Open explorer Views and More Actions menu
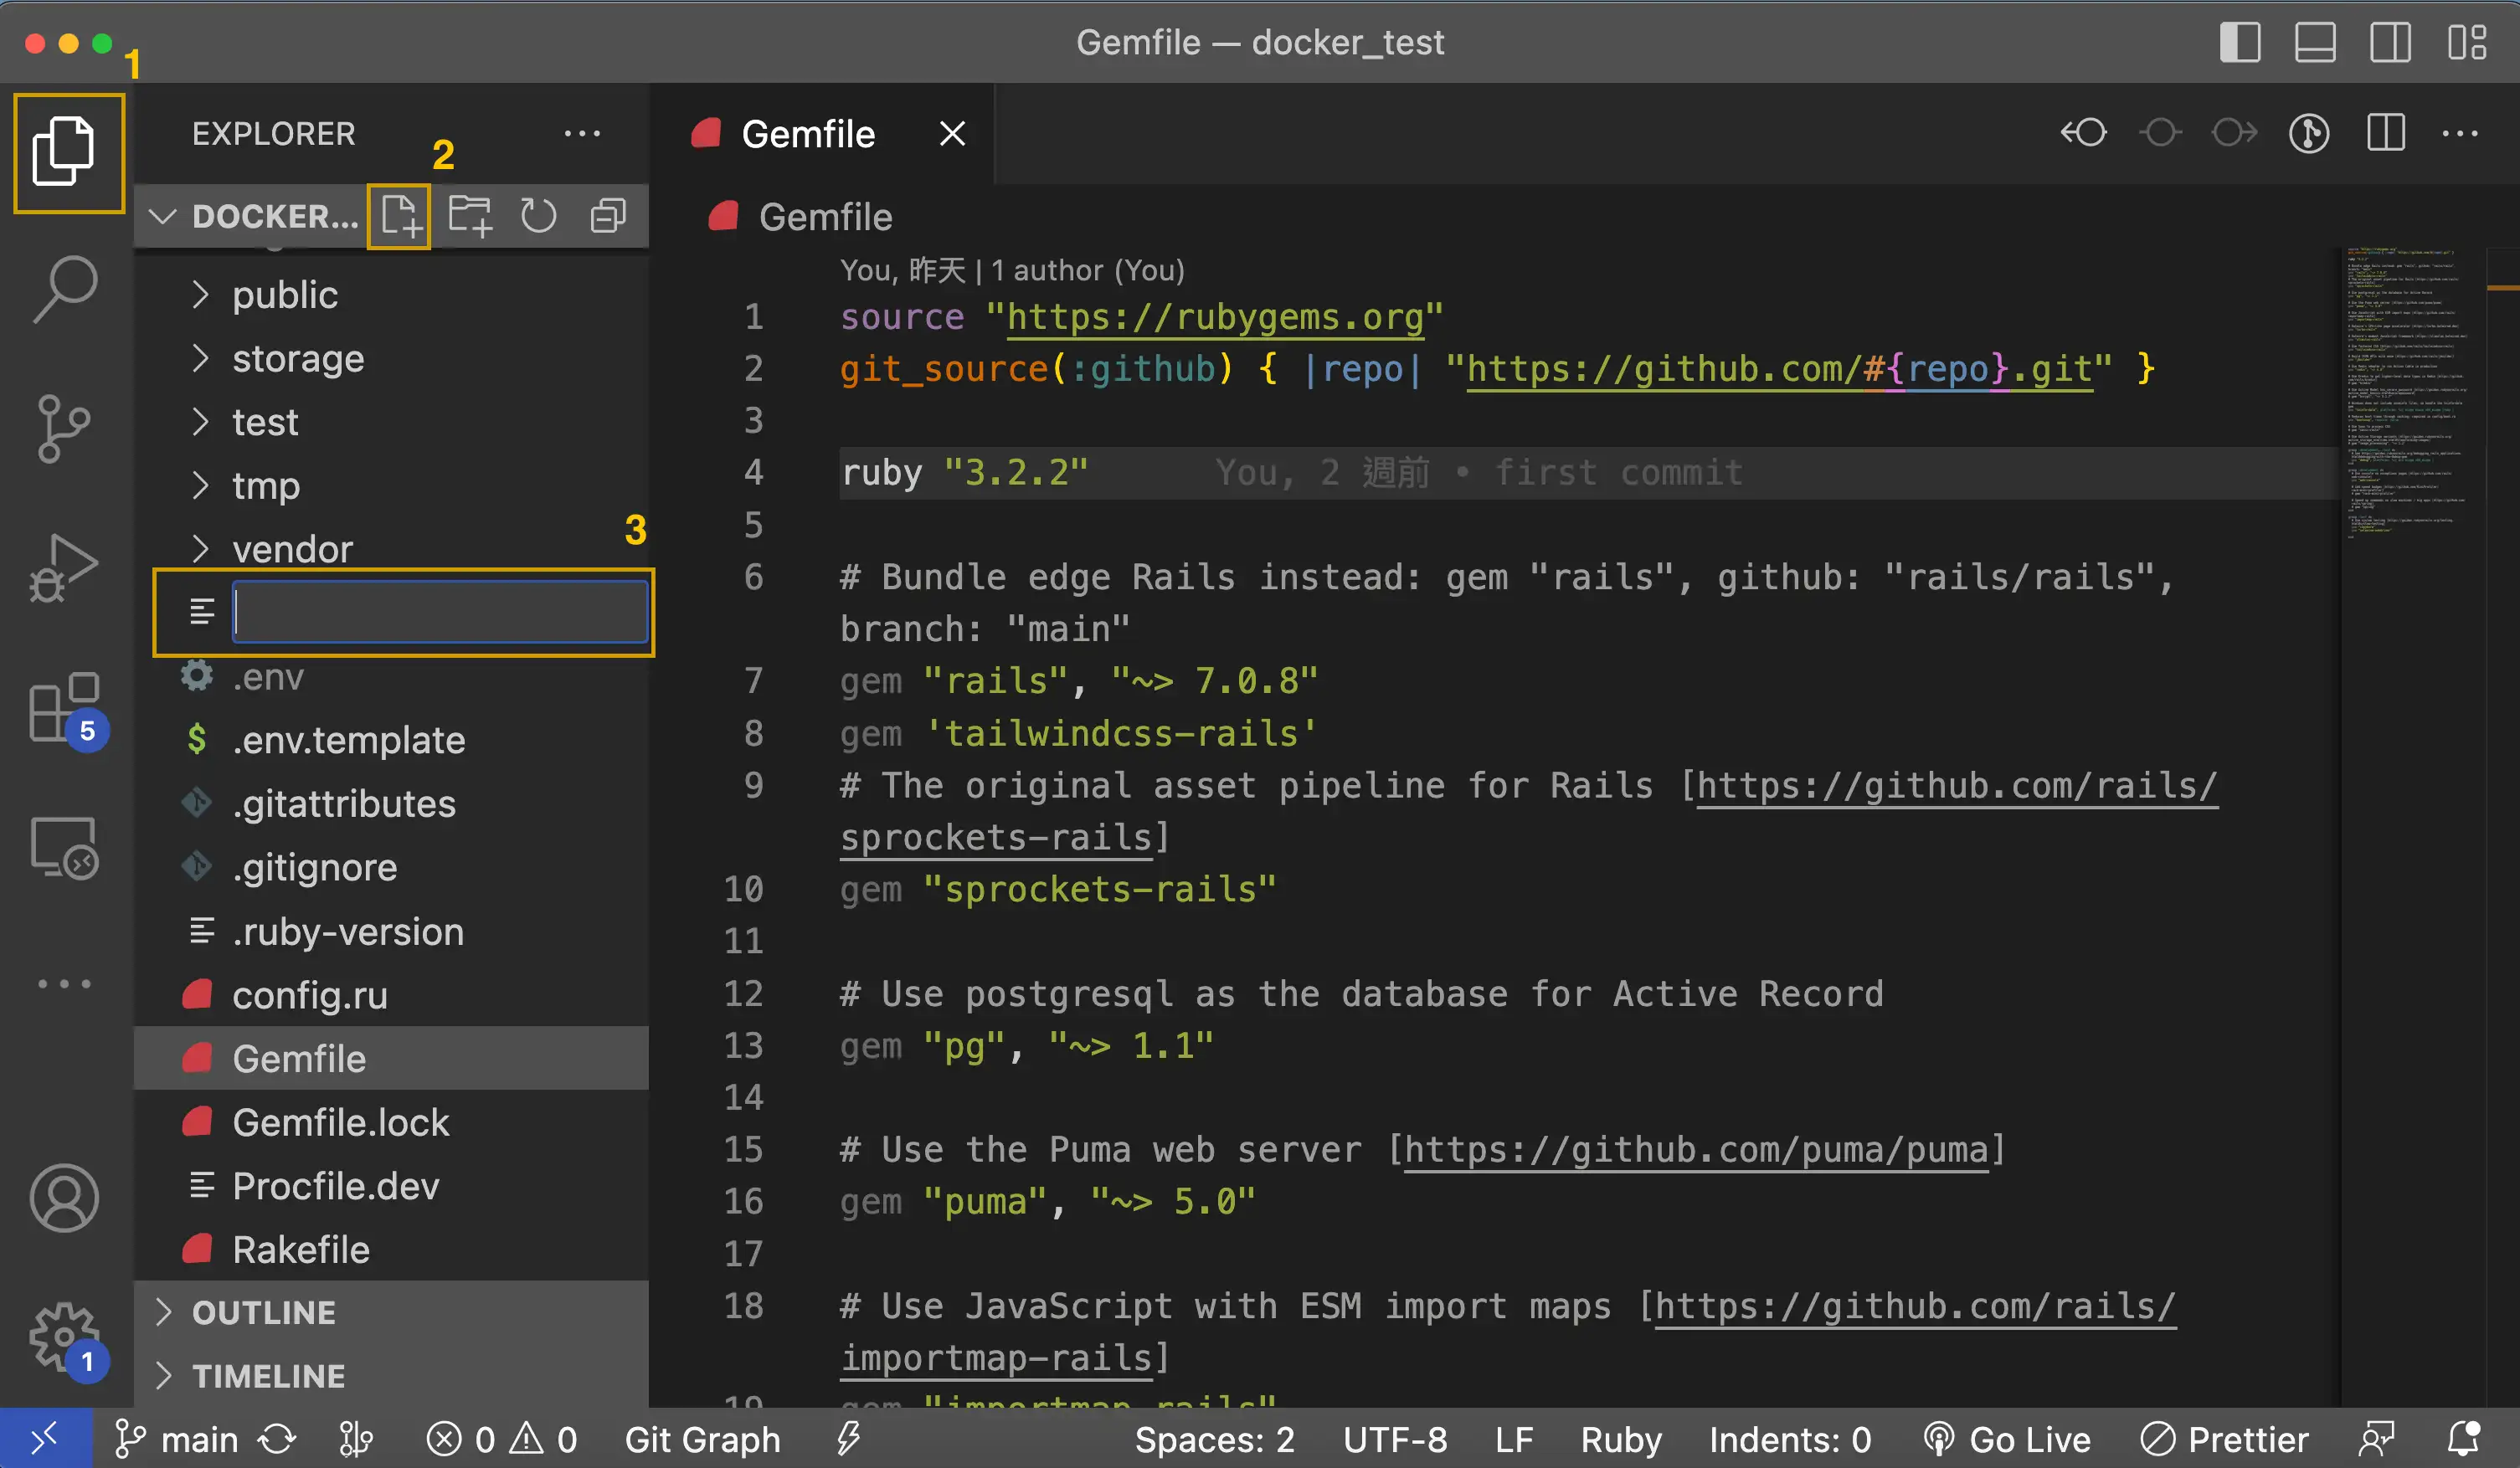The width and height of the screenshot is (2520, 1468). 582,133
